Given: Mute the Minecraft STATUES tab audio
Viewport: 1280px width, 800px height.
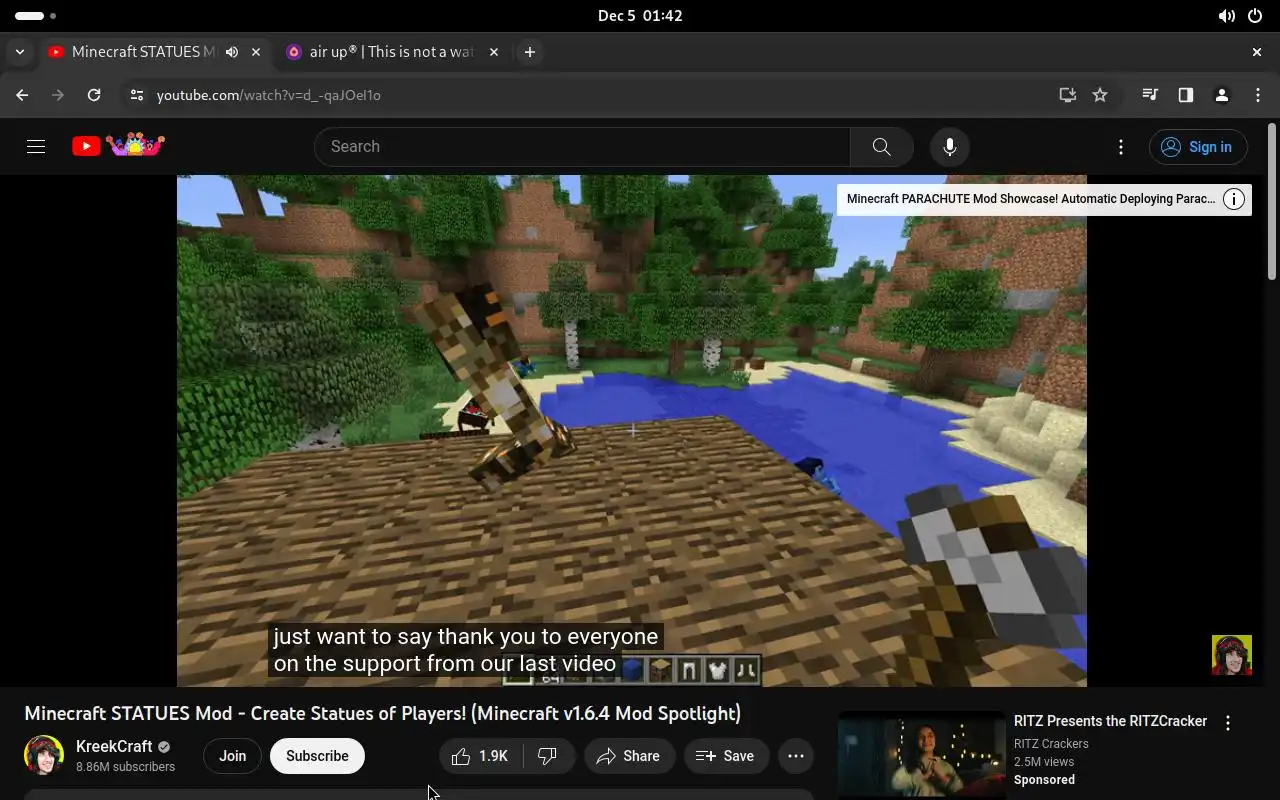Looking at the screenshot, I should 232,52.
